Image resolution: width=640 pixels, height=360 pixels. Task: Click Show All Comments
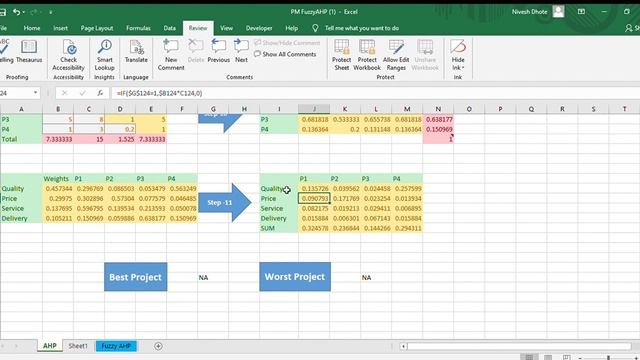click(285, 54)
